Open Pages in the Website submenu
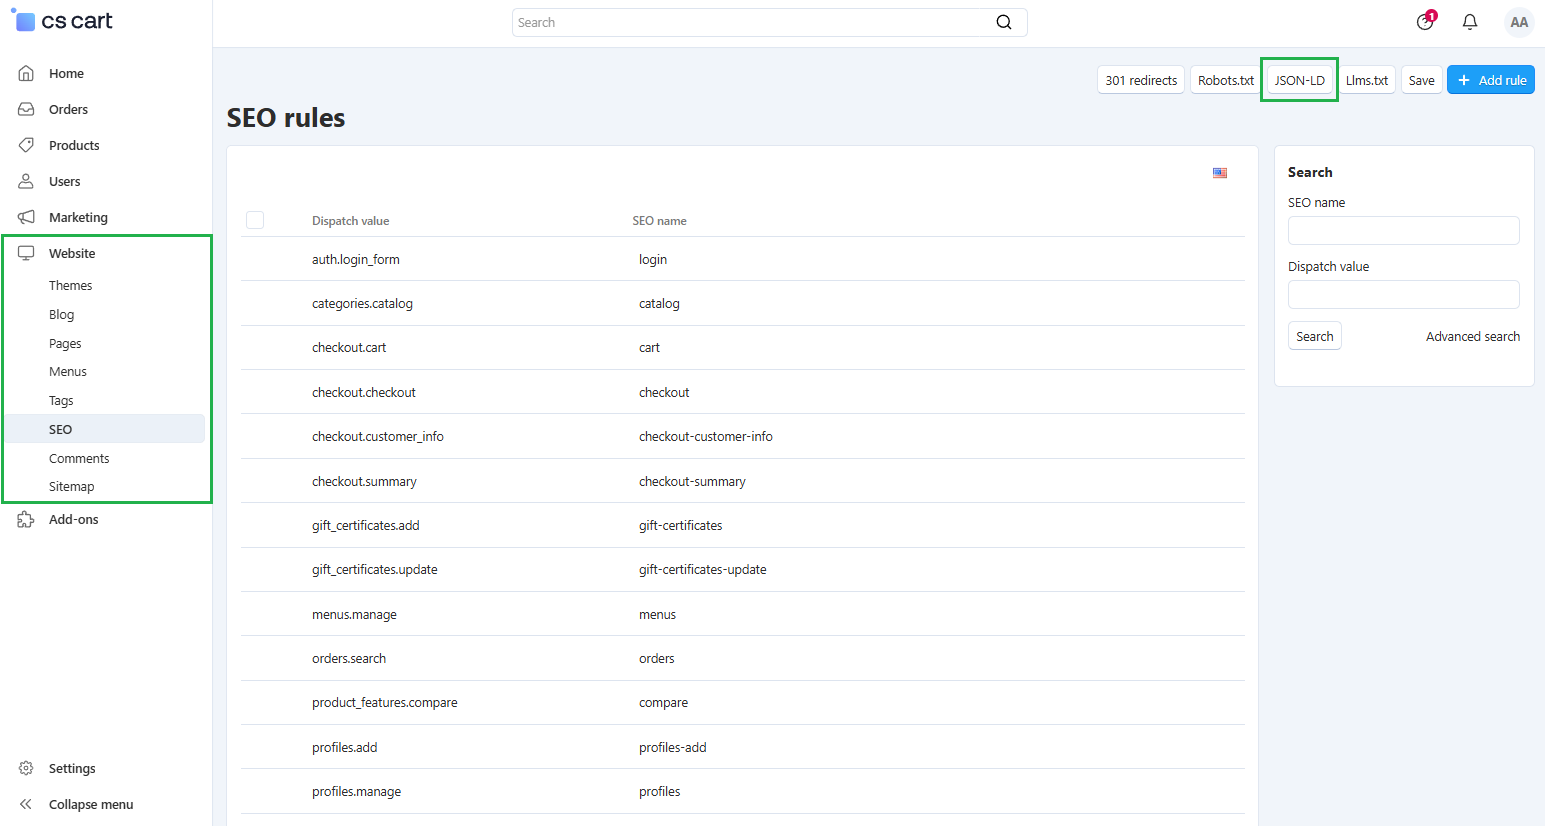1545x826 pixels. click(x=65, y=343)
